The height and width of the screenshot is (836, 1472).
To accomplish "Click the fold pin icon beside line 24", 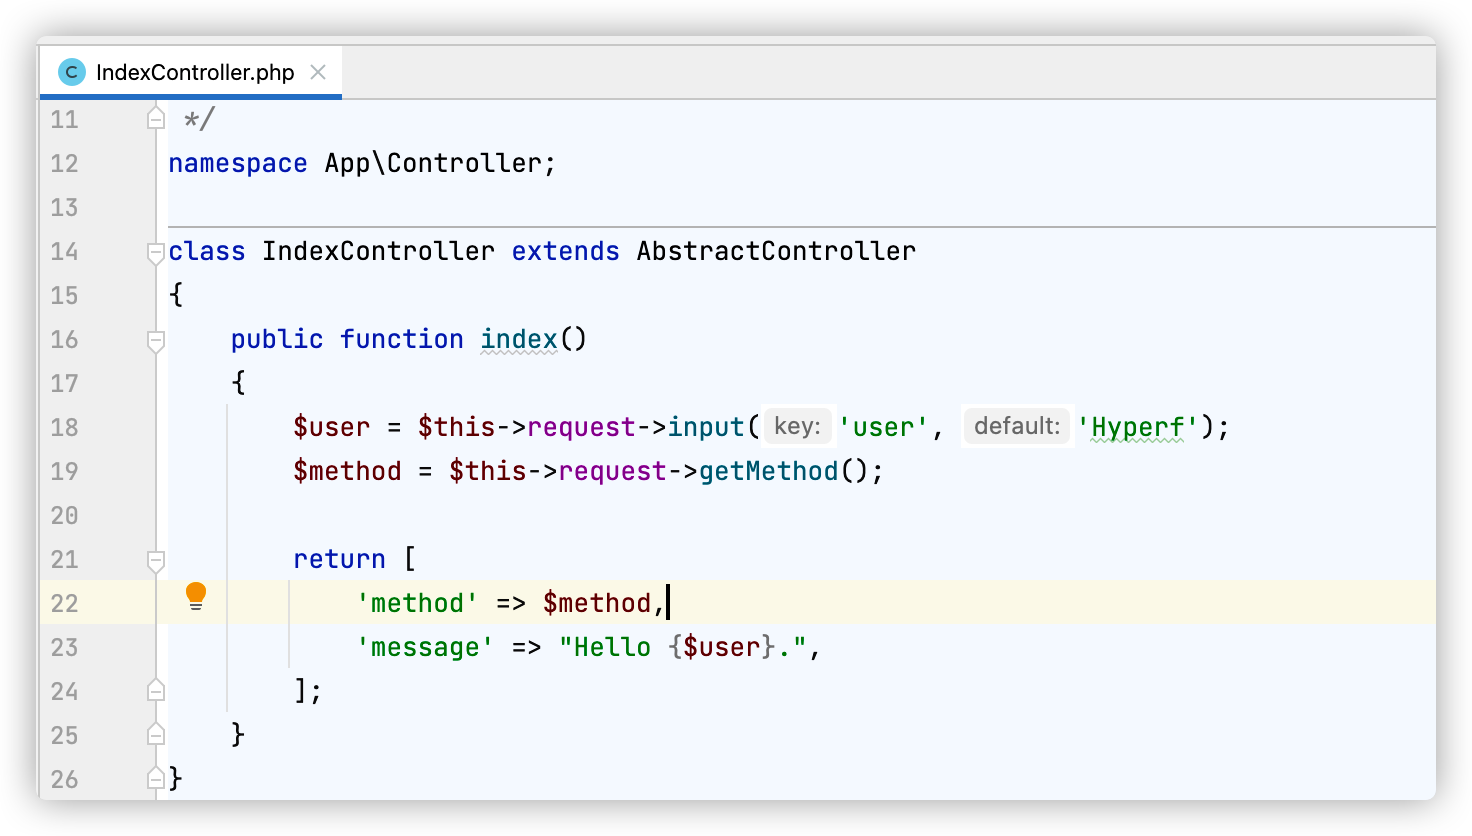I will click(155, 689).
